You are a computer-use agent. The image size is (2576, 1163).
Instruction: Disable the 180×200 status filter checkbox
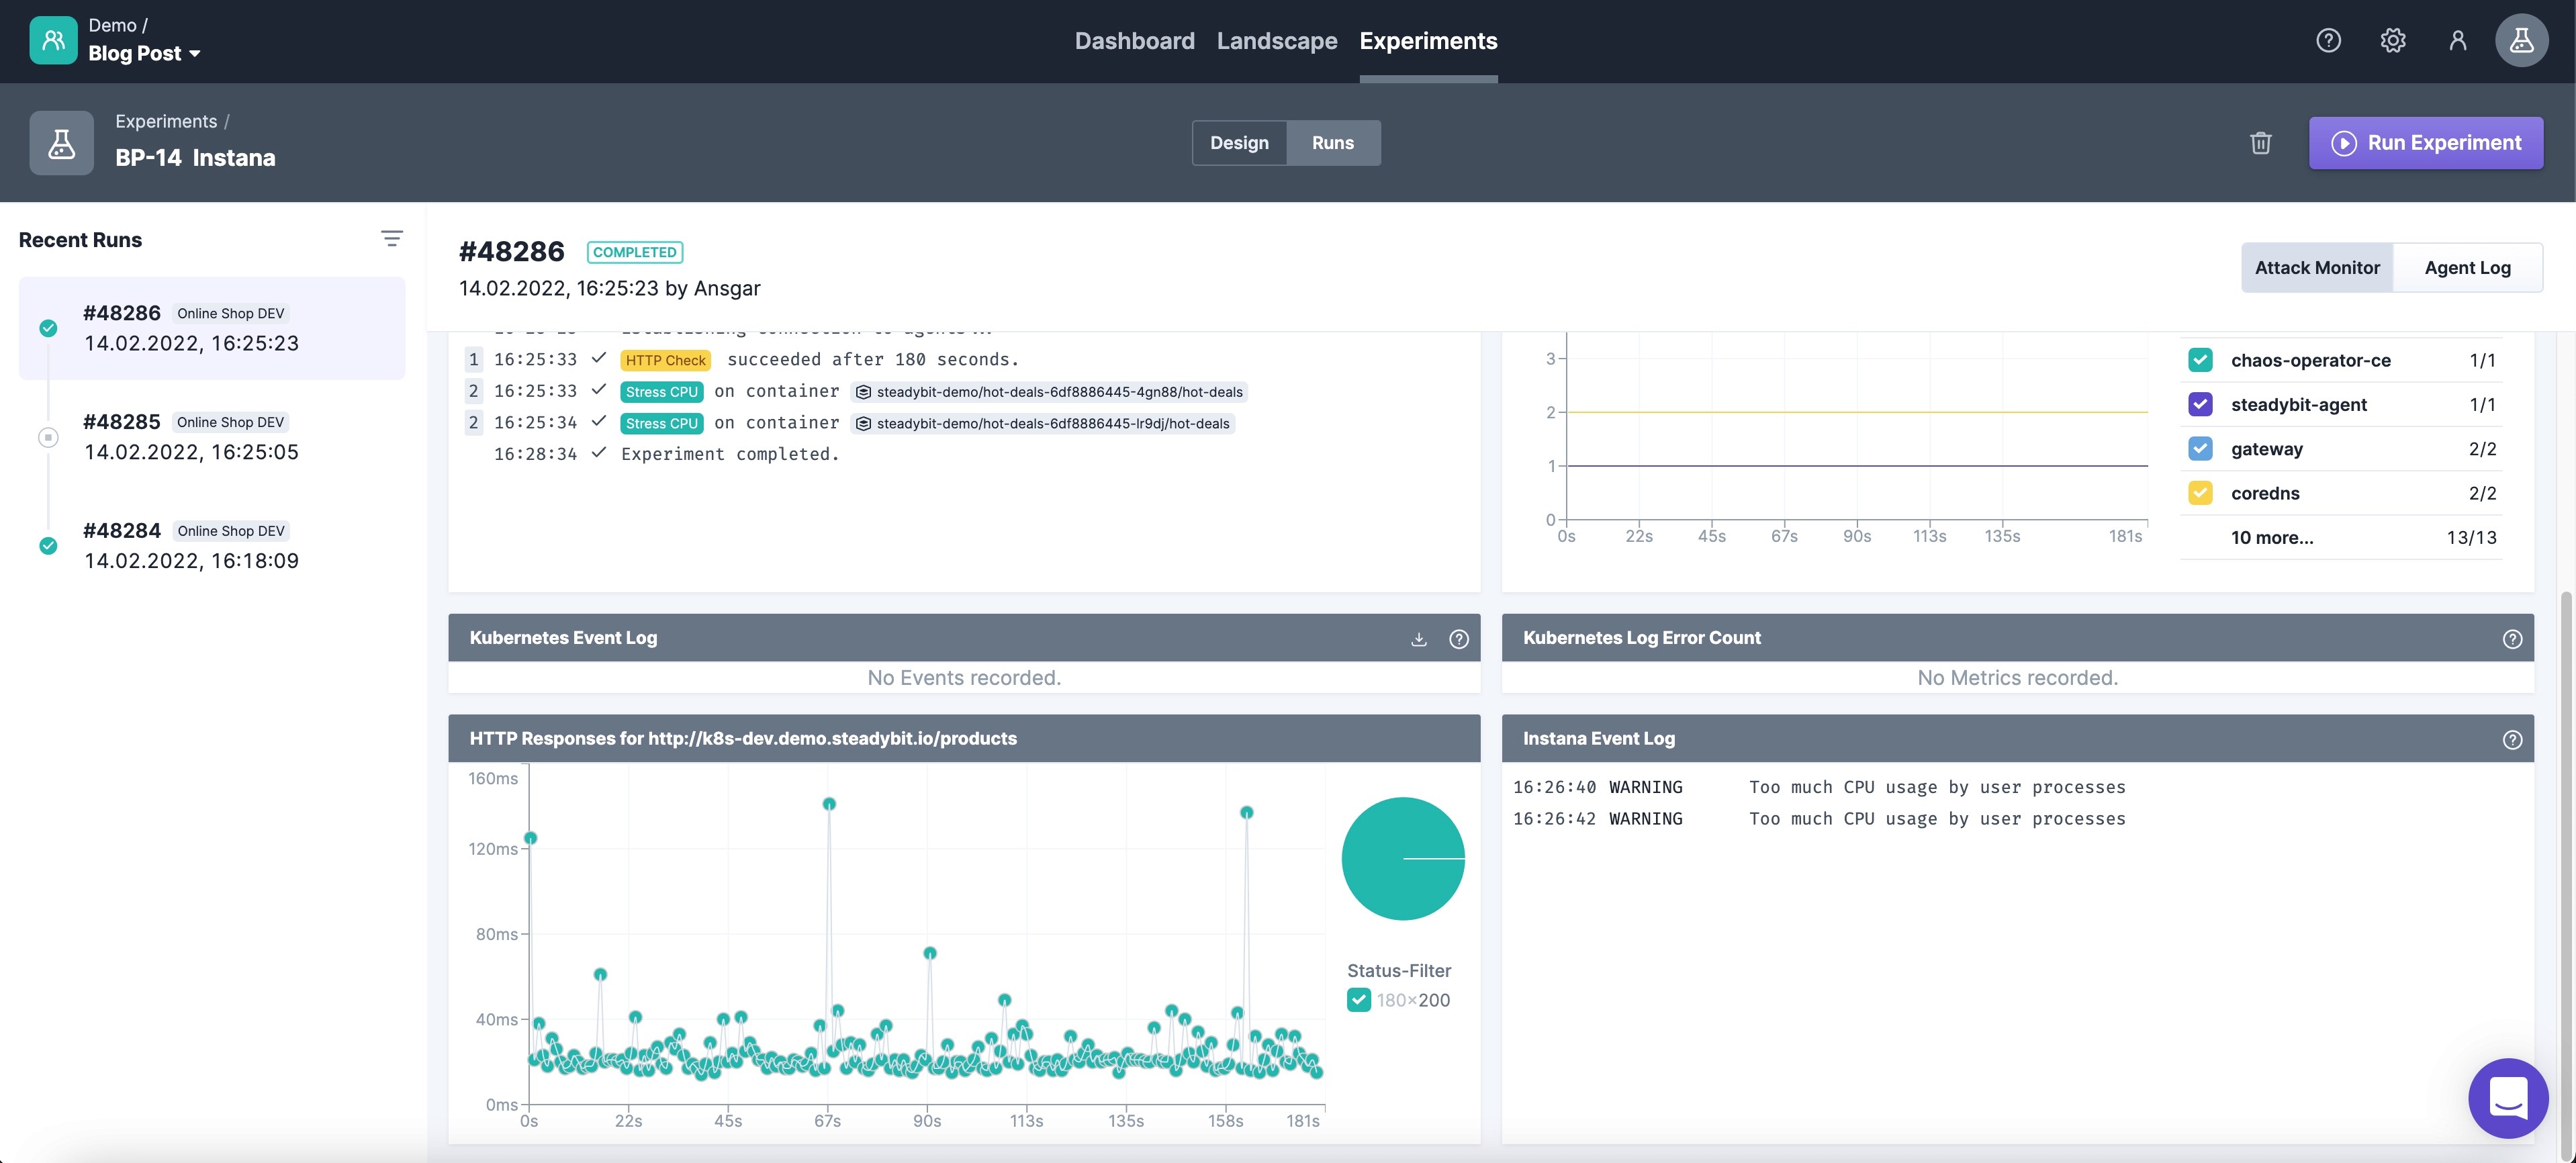(1358, 1000)
